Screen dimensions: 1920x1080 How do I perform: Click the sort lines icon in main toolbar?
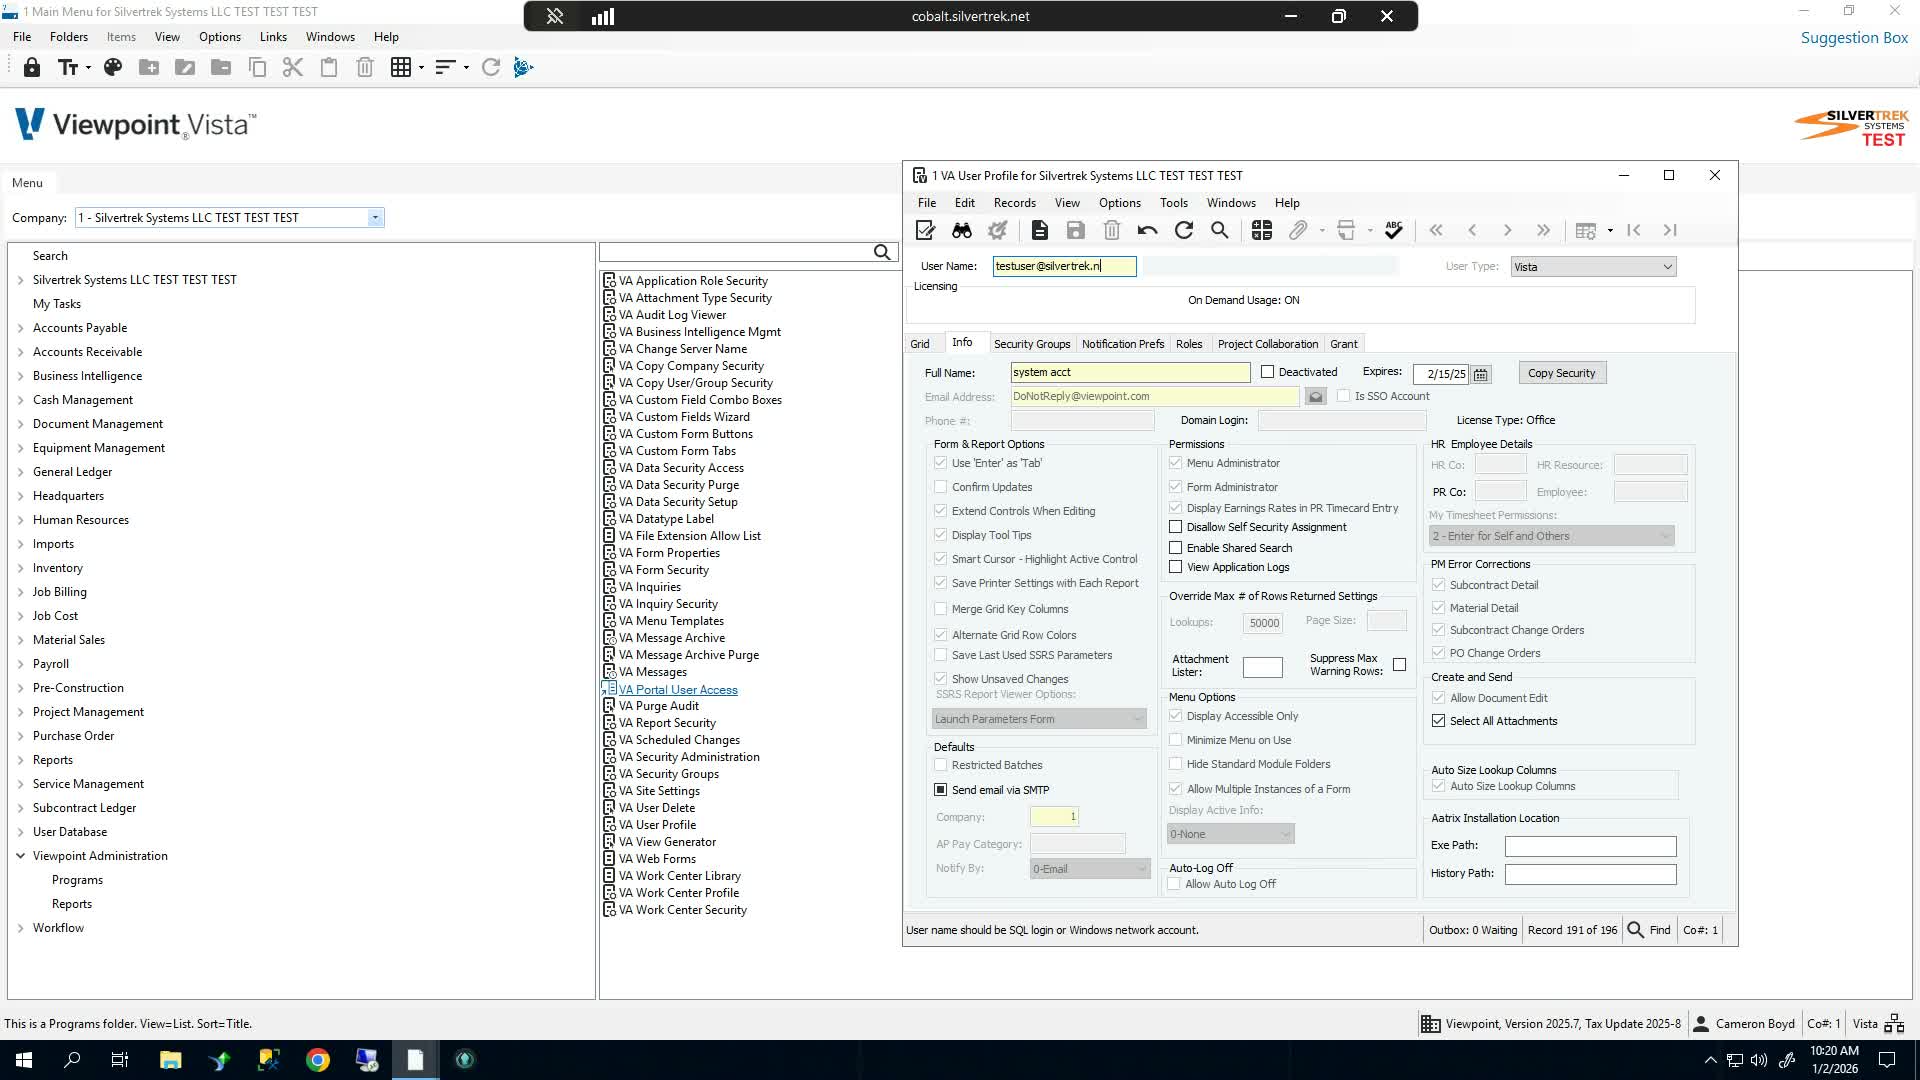coord(446,67)
